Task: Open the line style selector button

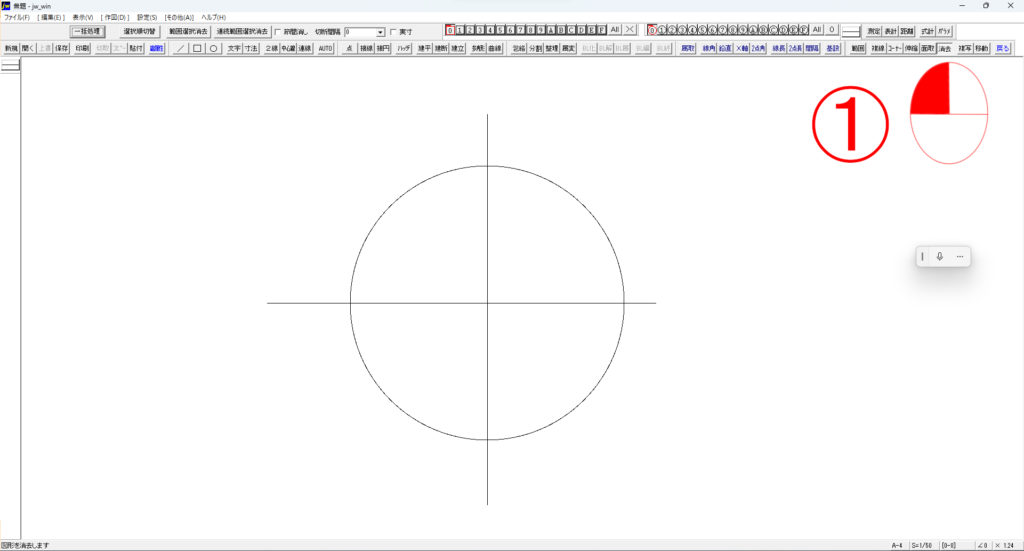Action: tap(851, 31)
